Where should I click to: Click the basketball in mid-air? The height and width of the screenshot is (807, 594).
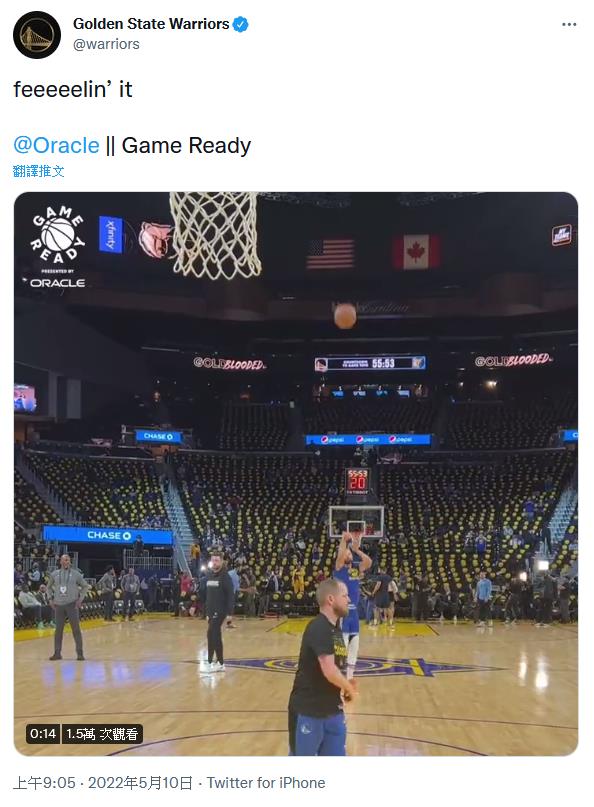coord(345,316)
